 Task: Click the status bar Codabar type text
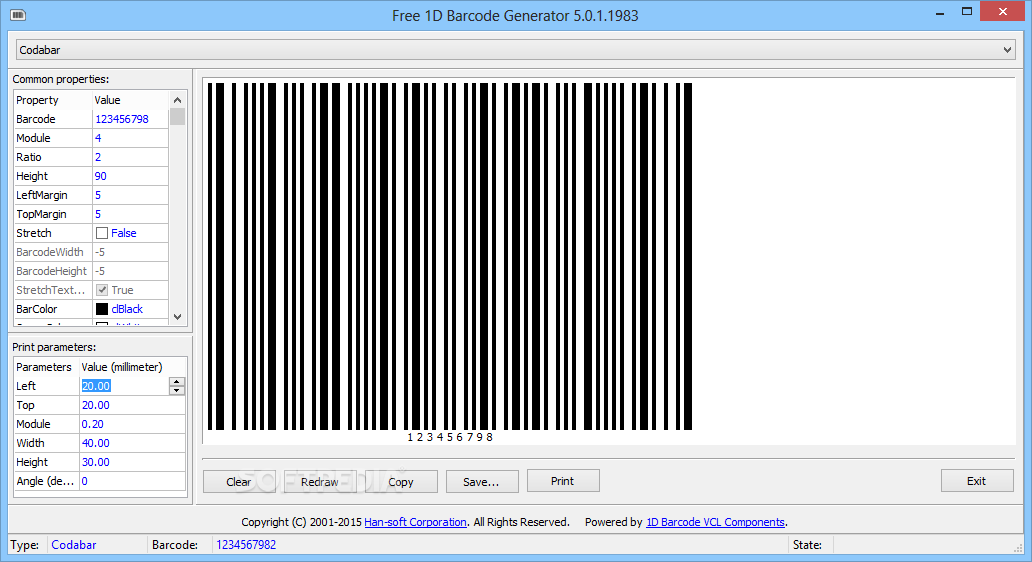pyautogui.click(x=74, y=545)
